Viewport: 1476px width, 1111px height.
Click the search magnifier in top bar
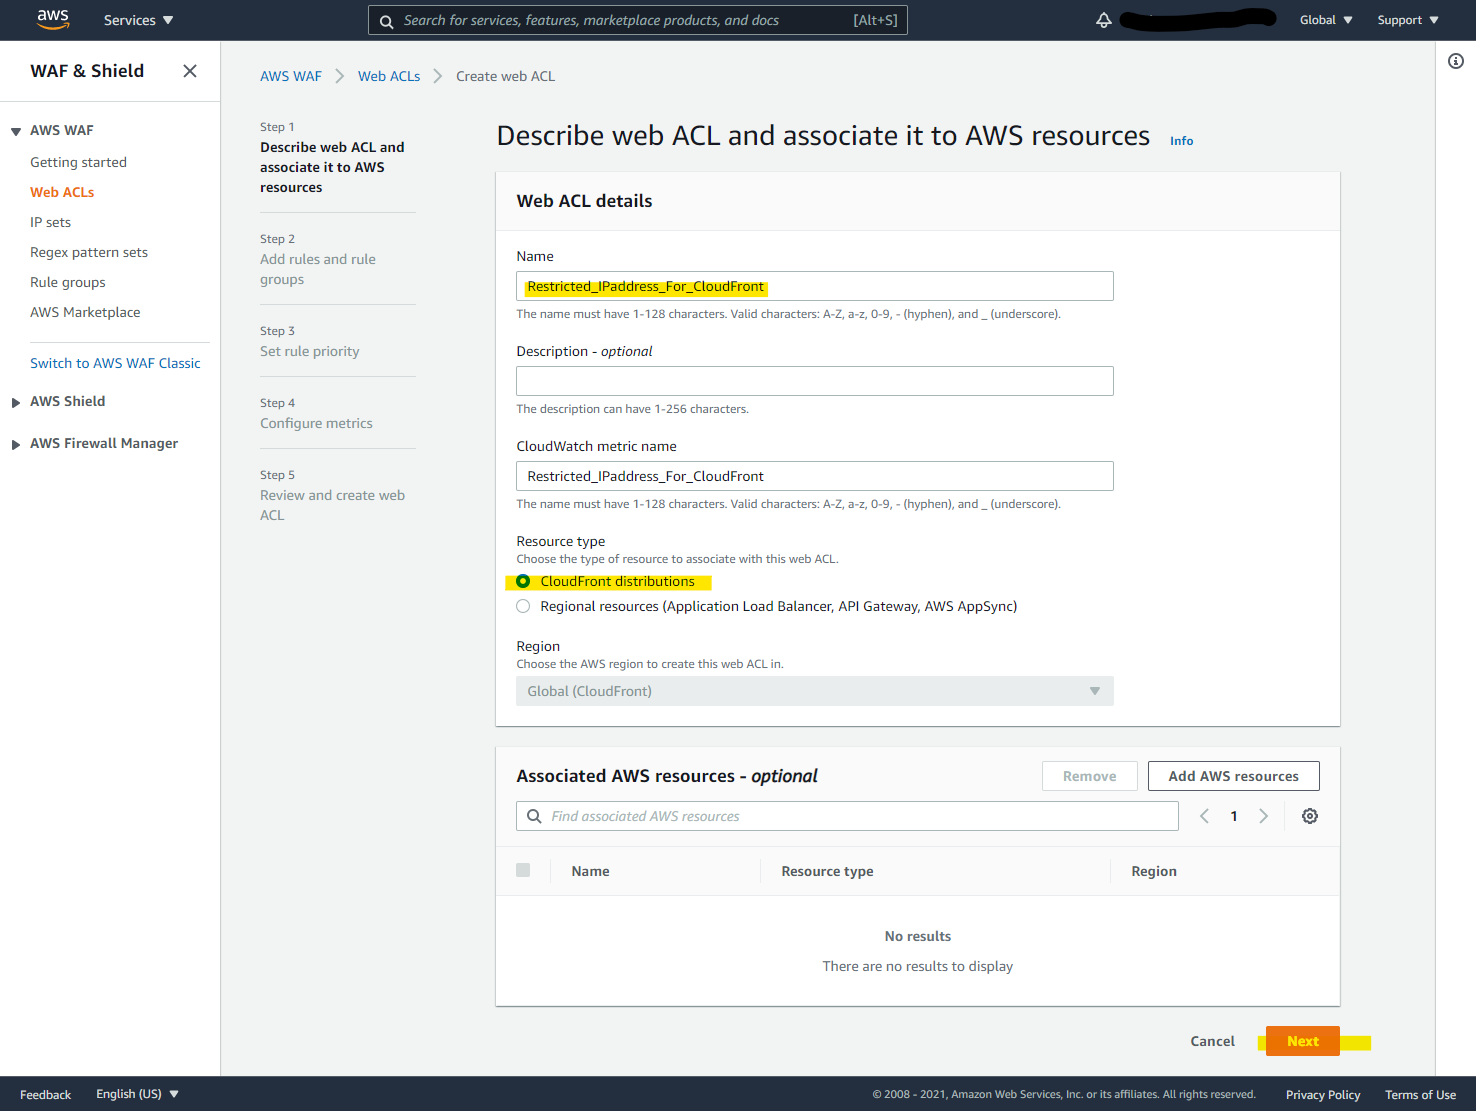[386, 21]
